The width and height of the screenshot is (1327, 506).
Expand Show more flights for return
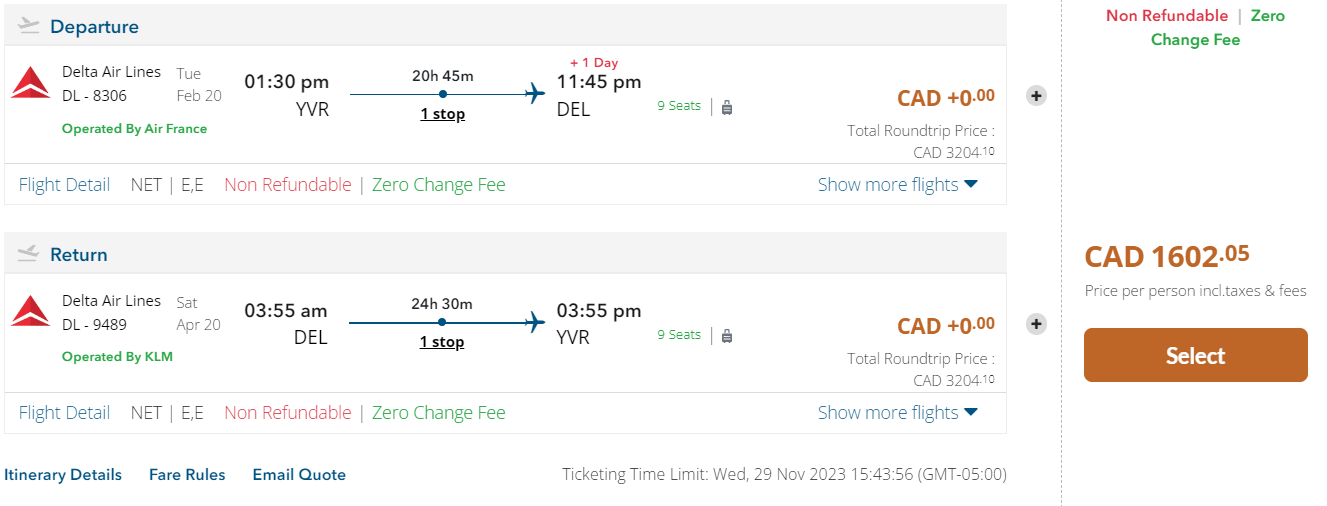[897, 413]
